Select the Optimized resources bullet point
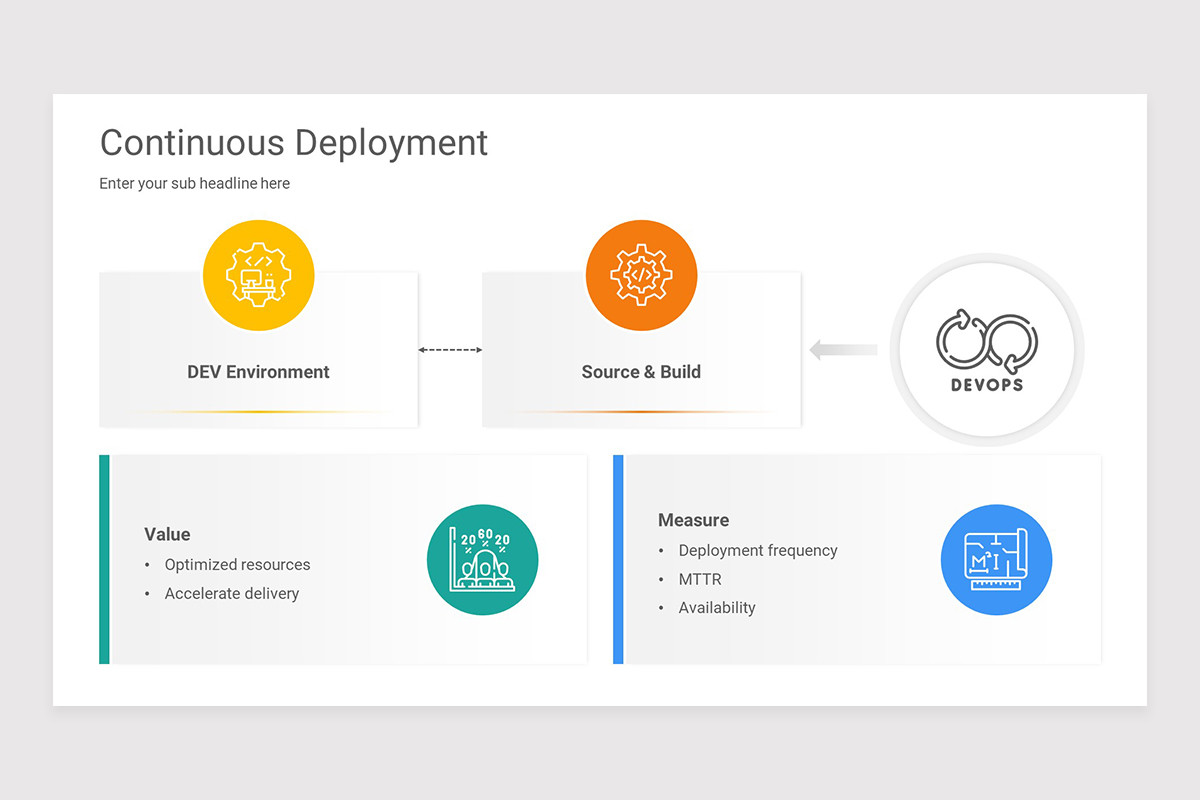The width and height of the screenshot is (1200, 800). point(237,564)
